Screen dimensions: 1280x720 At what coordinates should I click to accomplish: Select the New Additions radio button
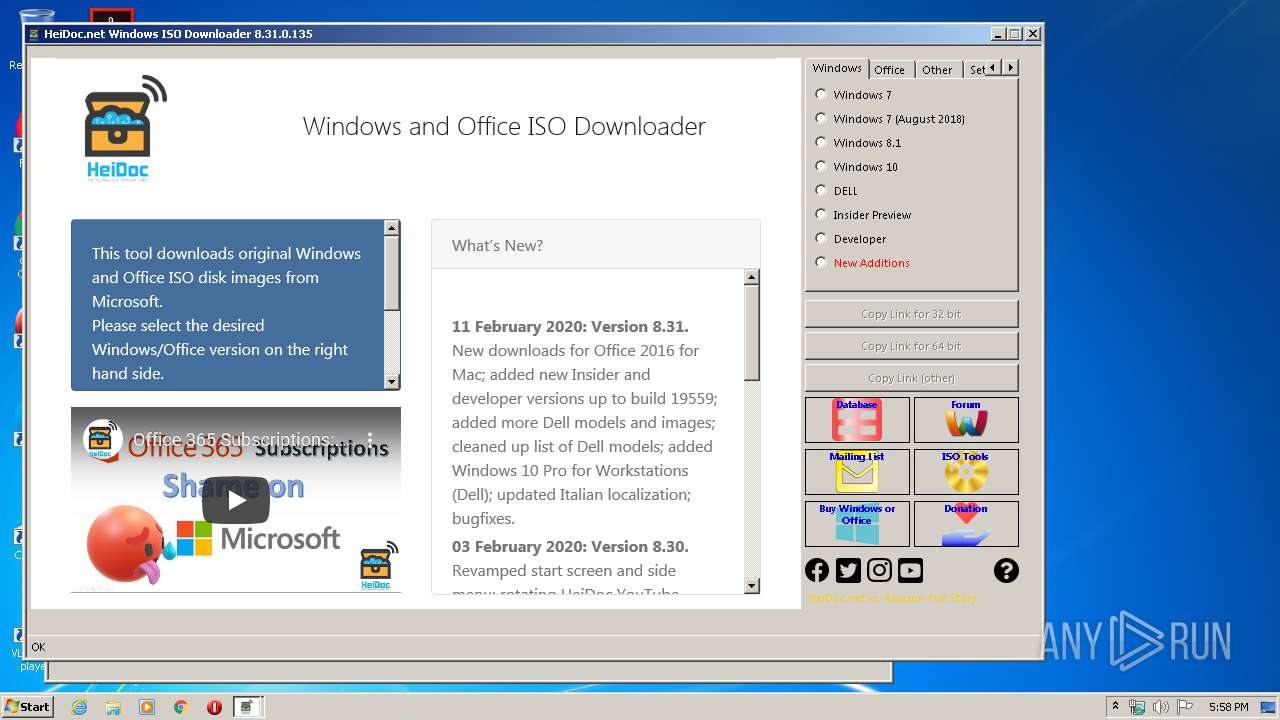(821, 262)
